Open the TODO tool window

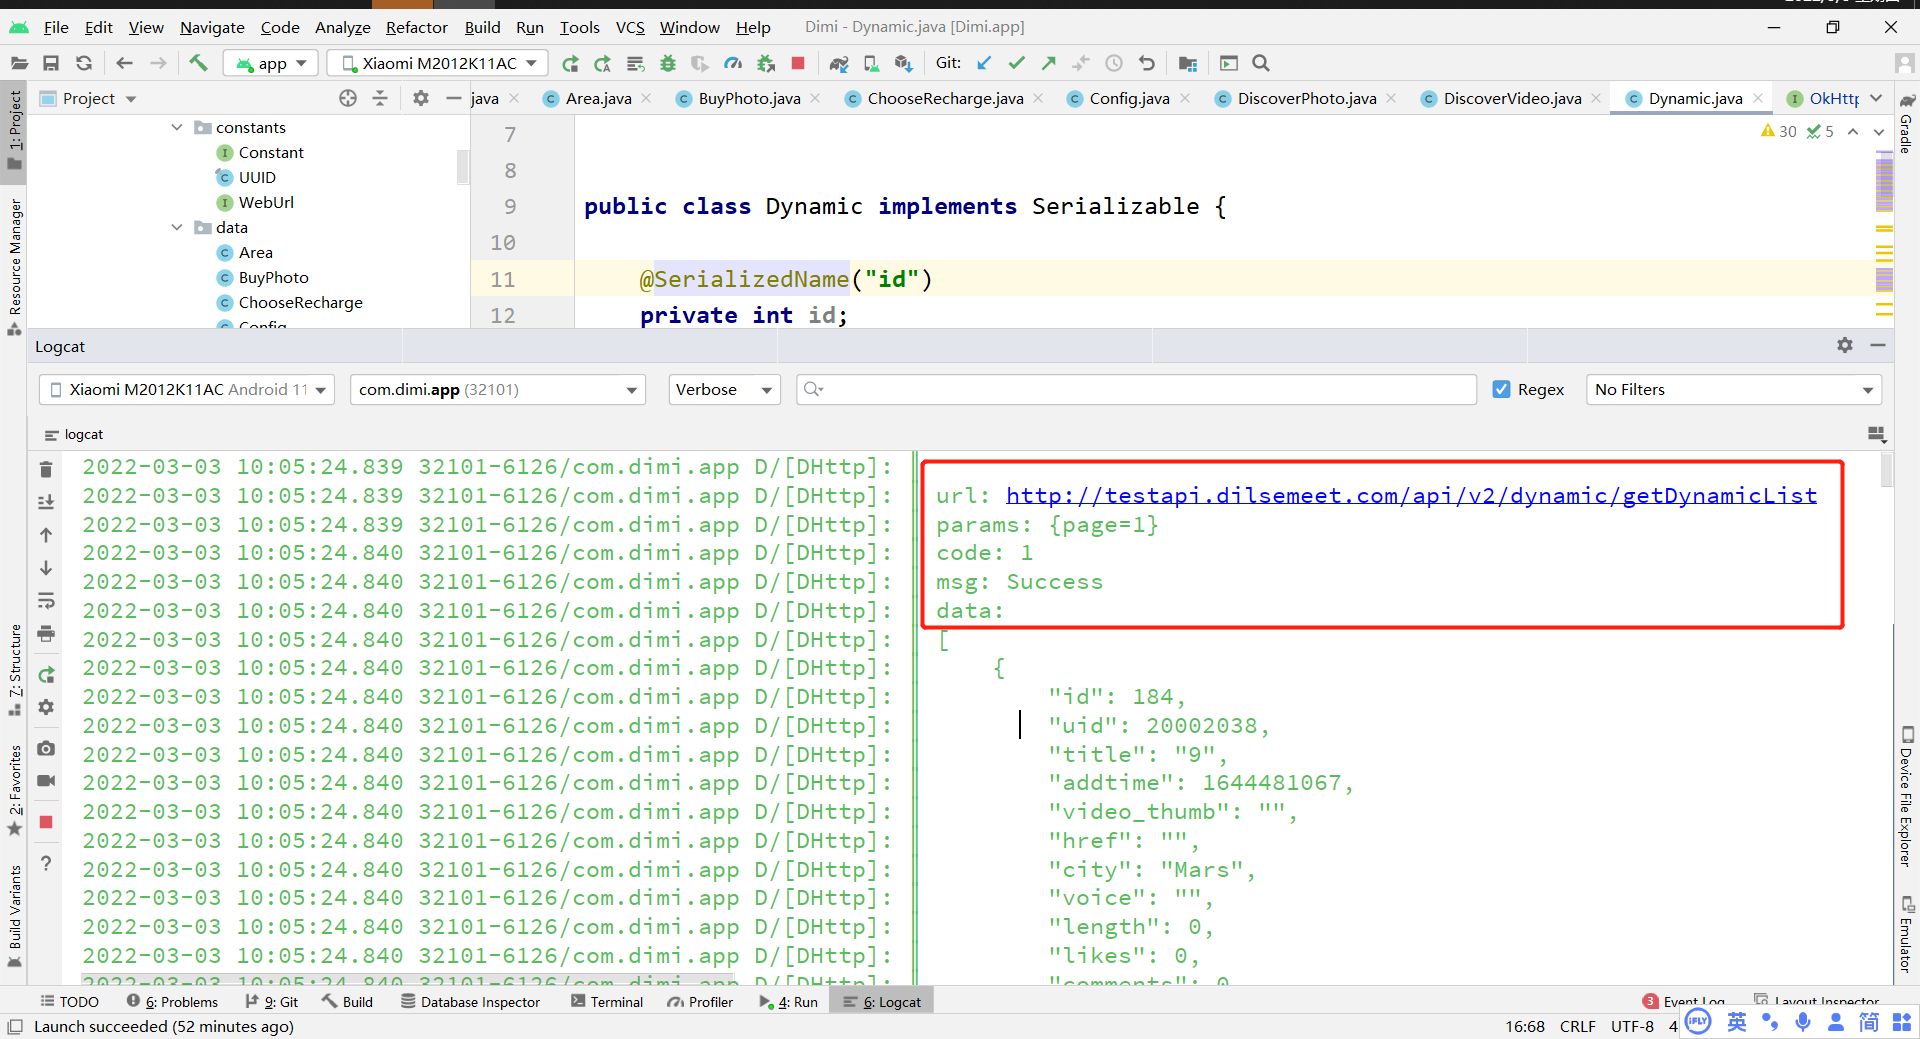point(69,1001)
